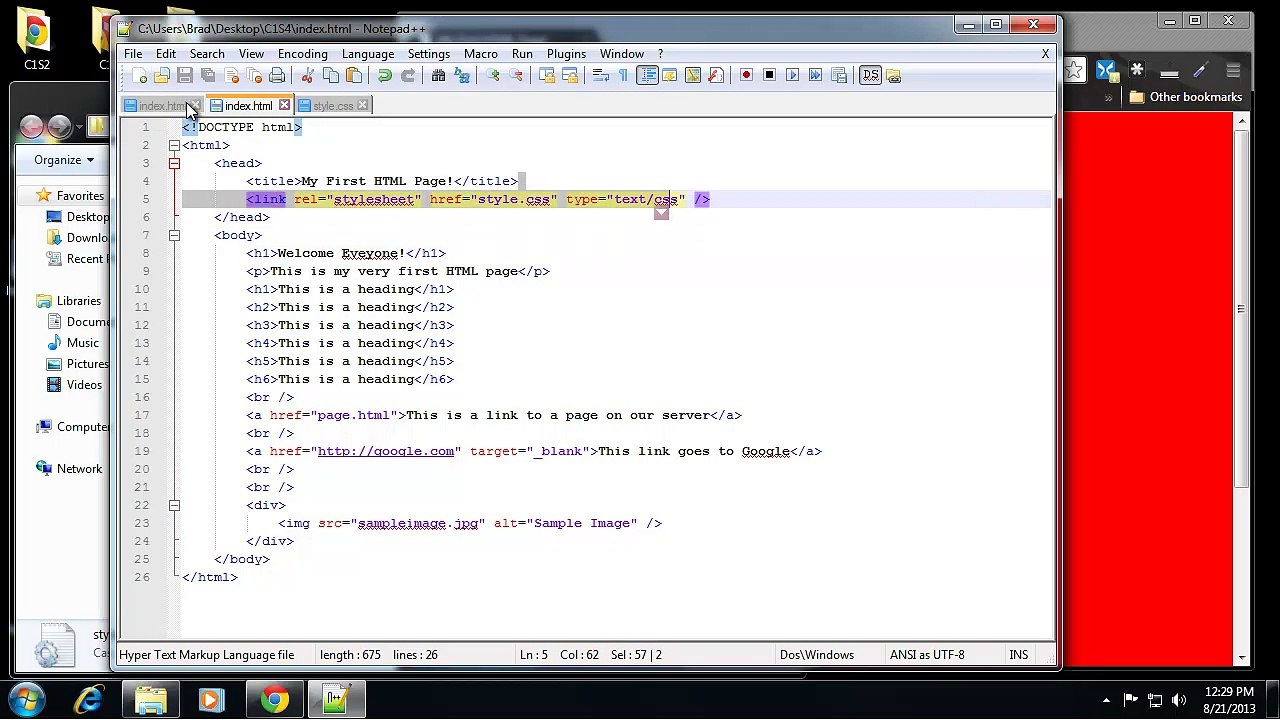The image size is (1280, 720).
Task: Click the Stop recording square icon
Action: (x=769, y=76)
